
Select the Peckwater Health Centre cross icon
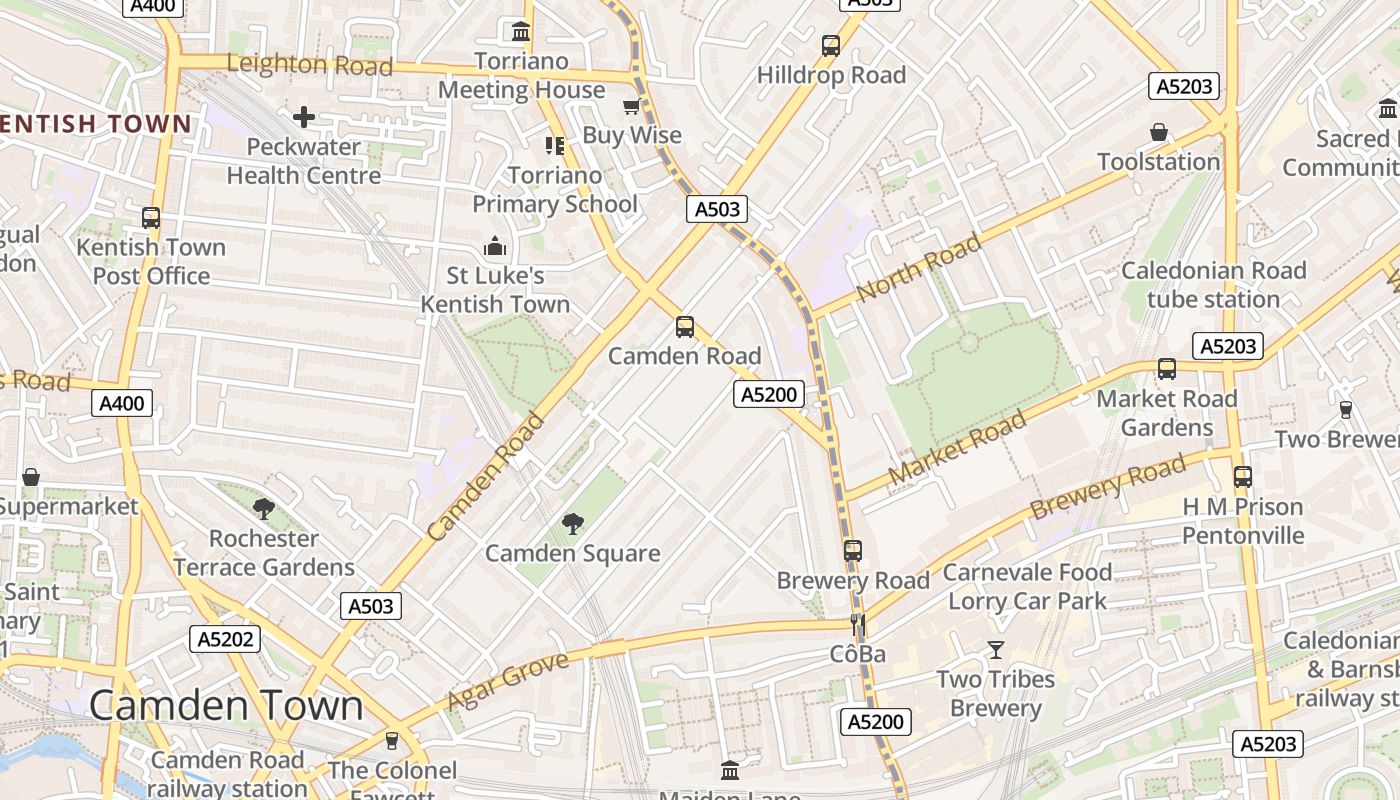[304, 117]
